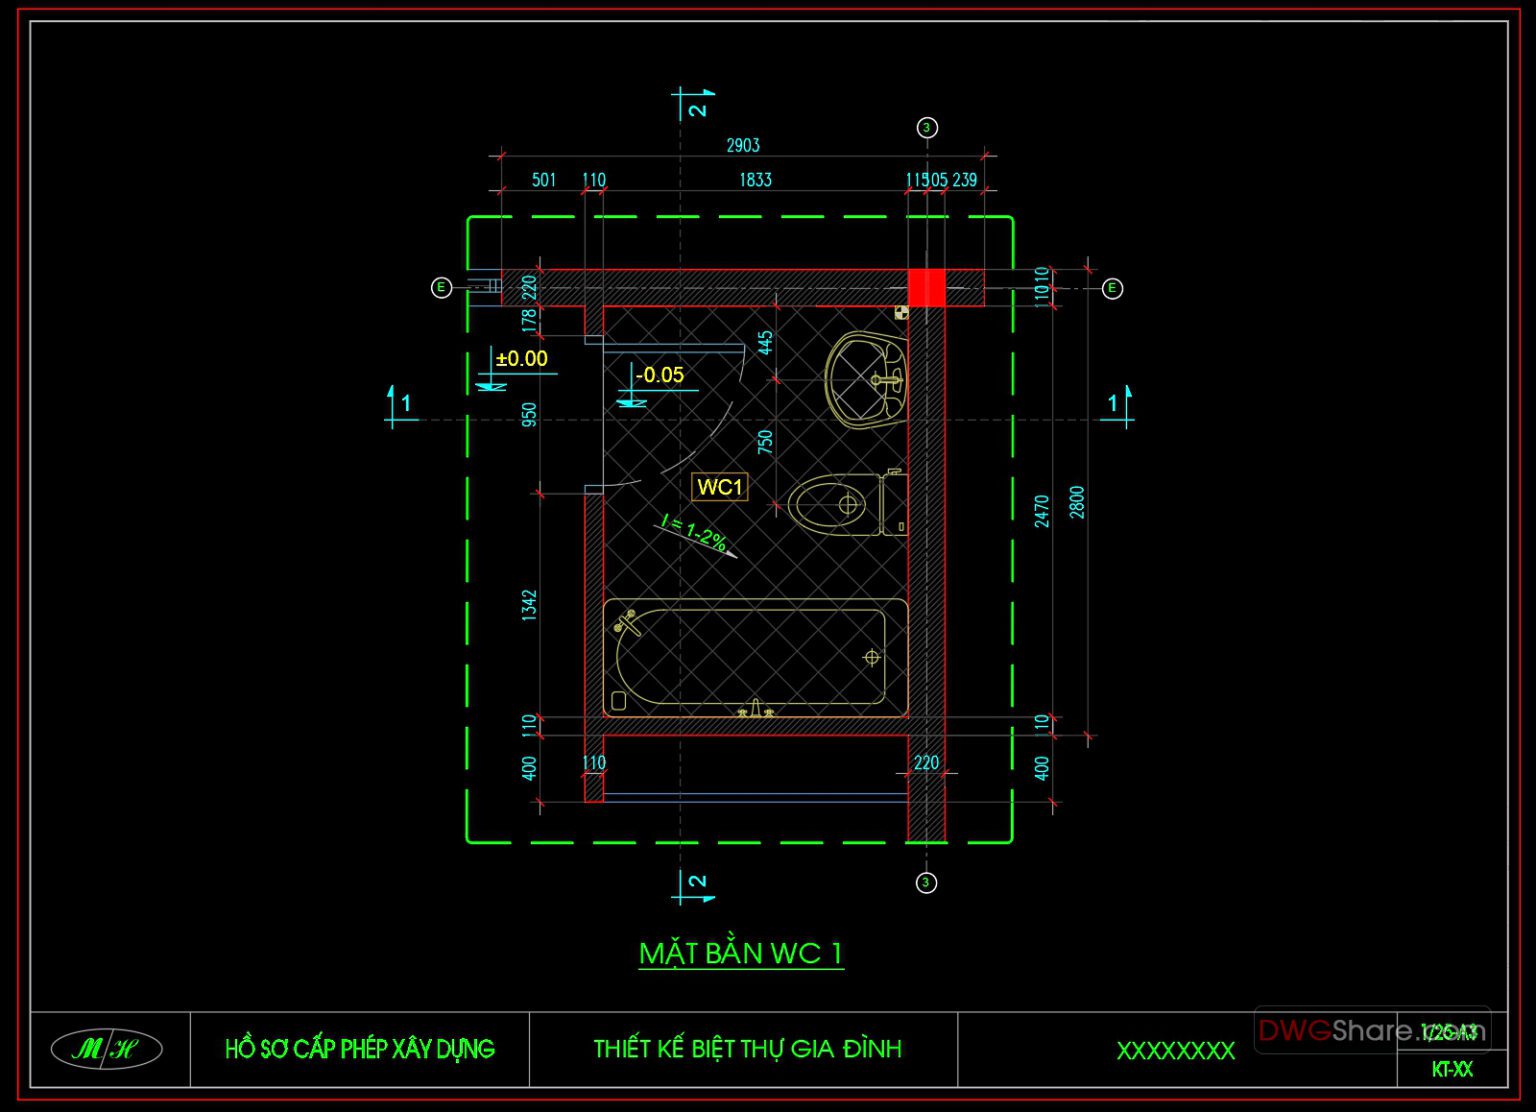The width and height of the screenshot is (1536, 1112).
Task: Select the grid marker E on the left
Action: tap(440, 286)
